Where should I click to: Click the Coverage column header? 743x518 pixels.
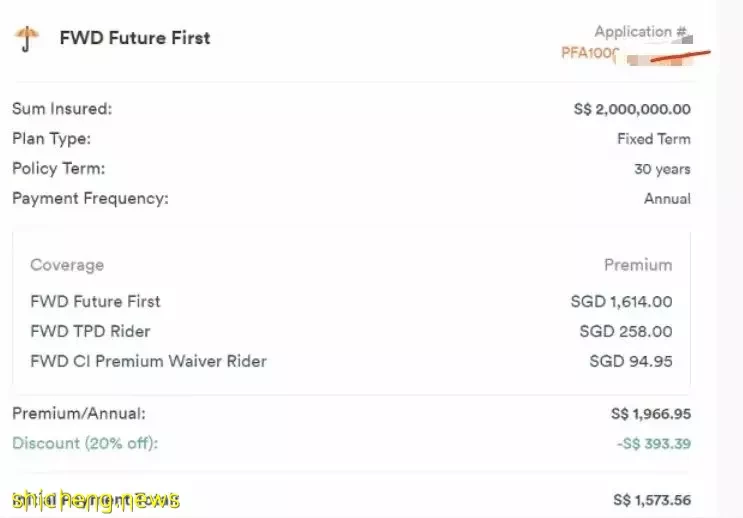coord(67,265)
